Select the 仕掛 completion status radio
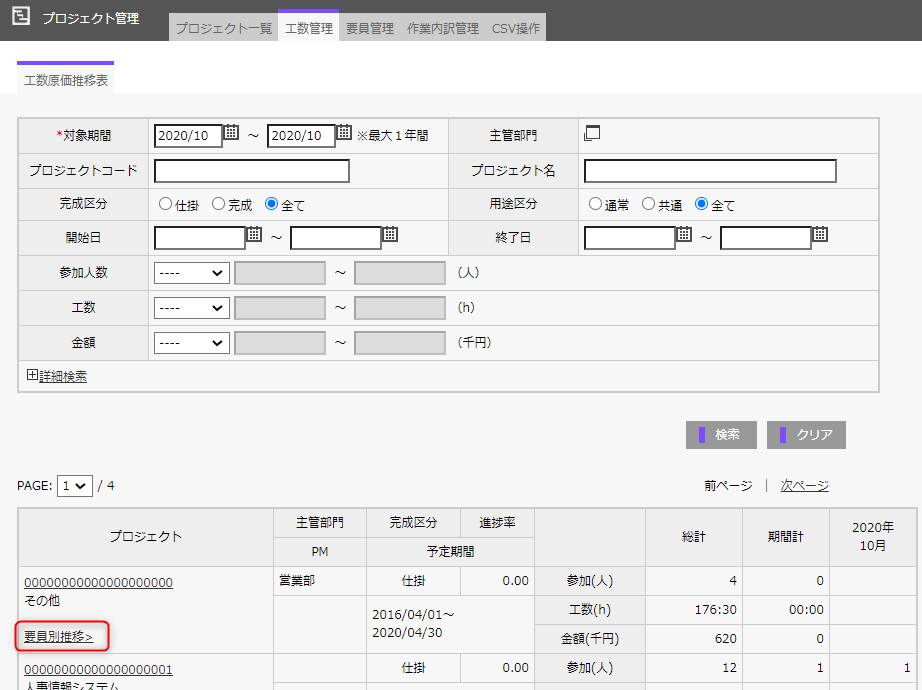The width and height of the screenshot is (922, 690). point(166,204)
